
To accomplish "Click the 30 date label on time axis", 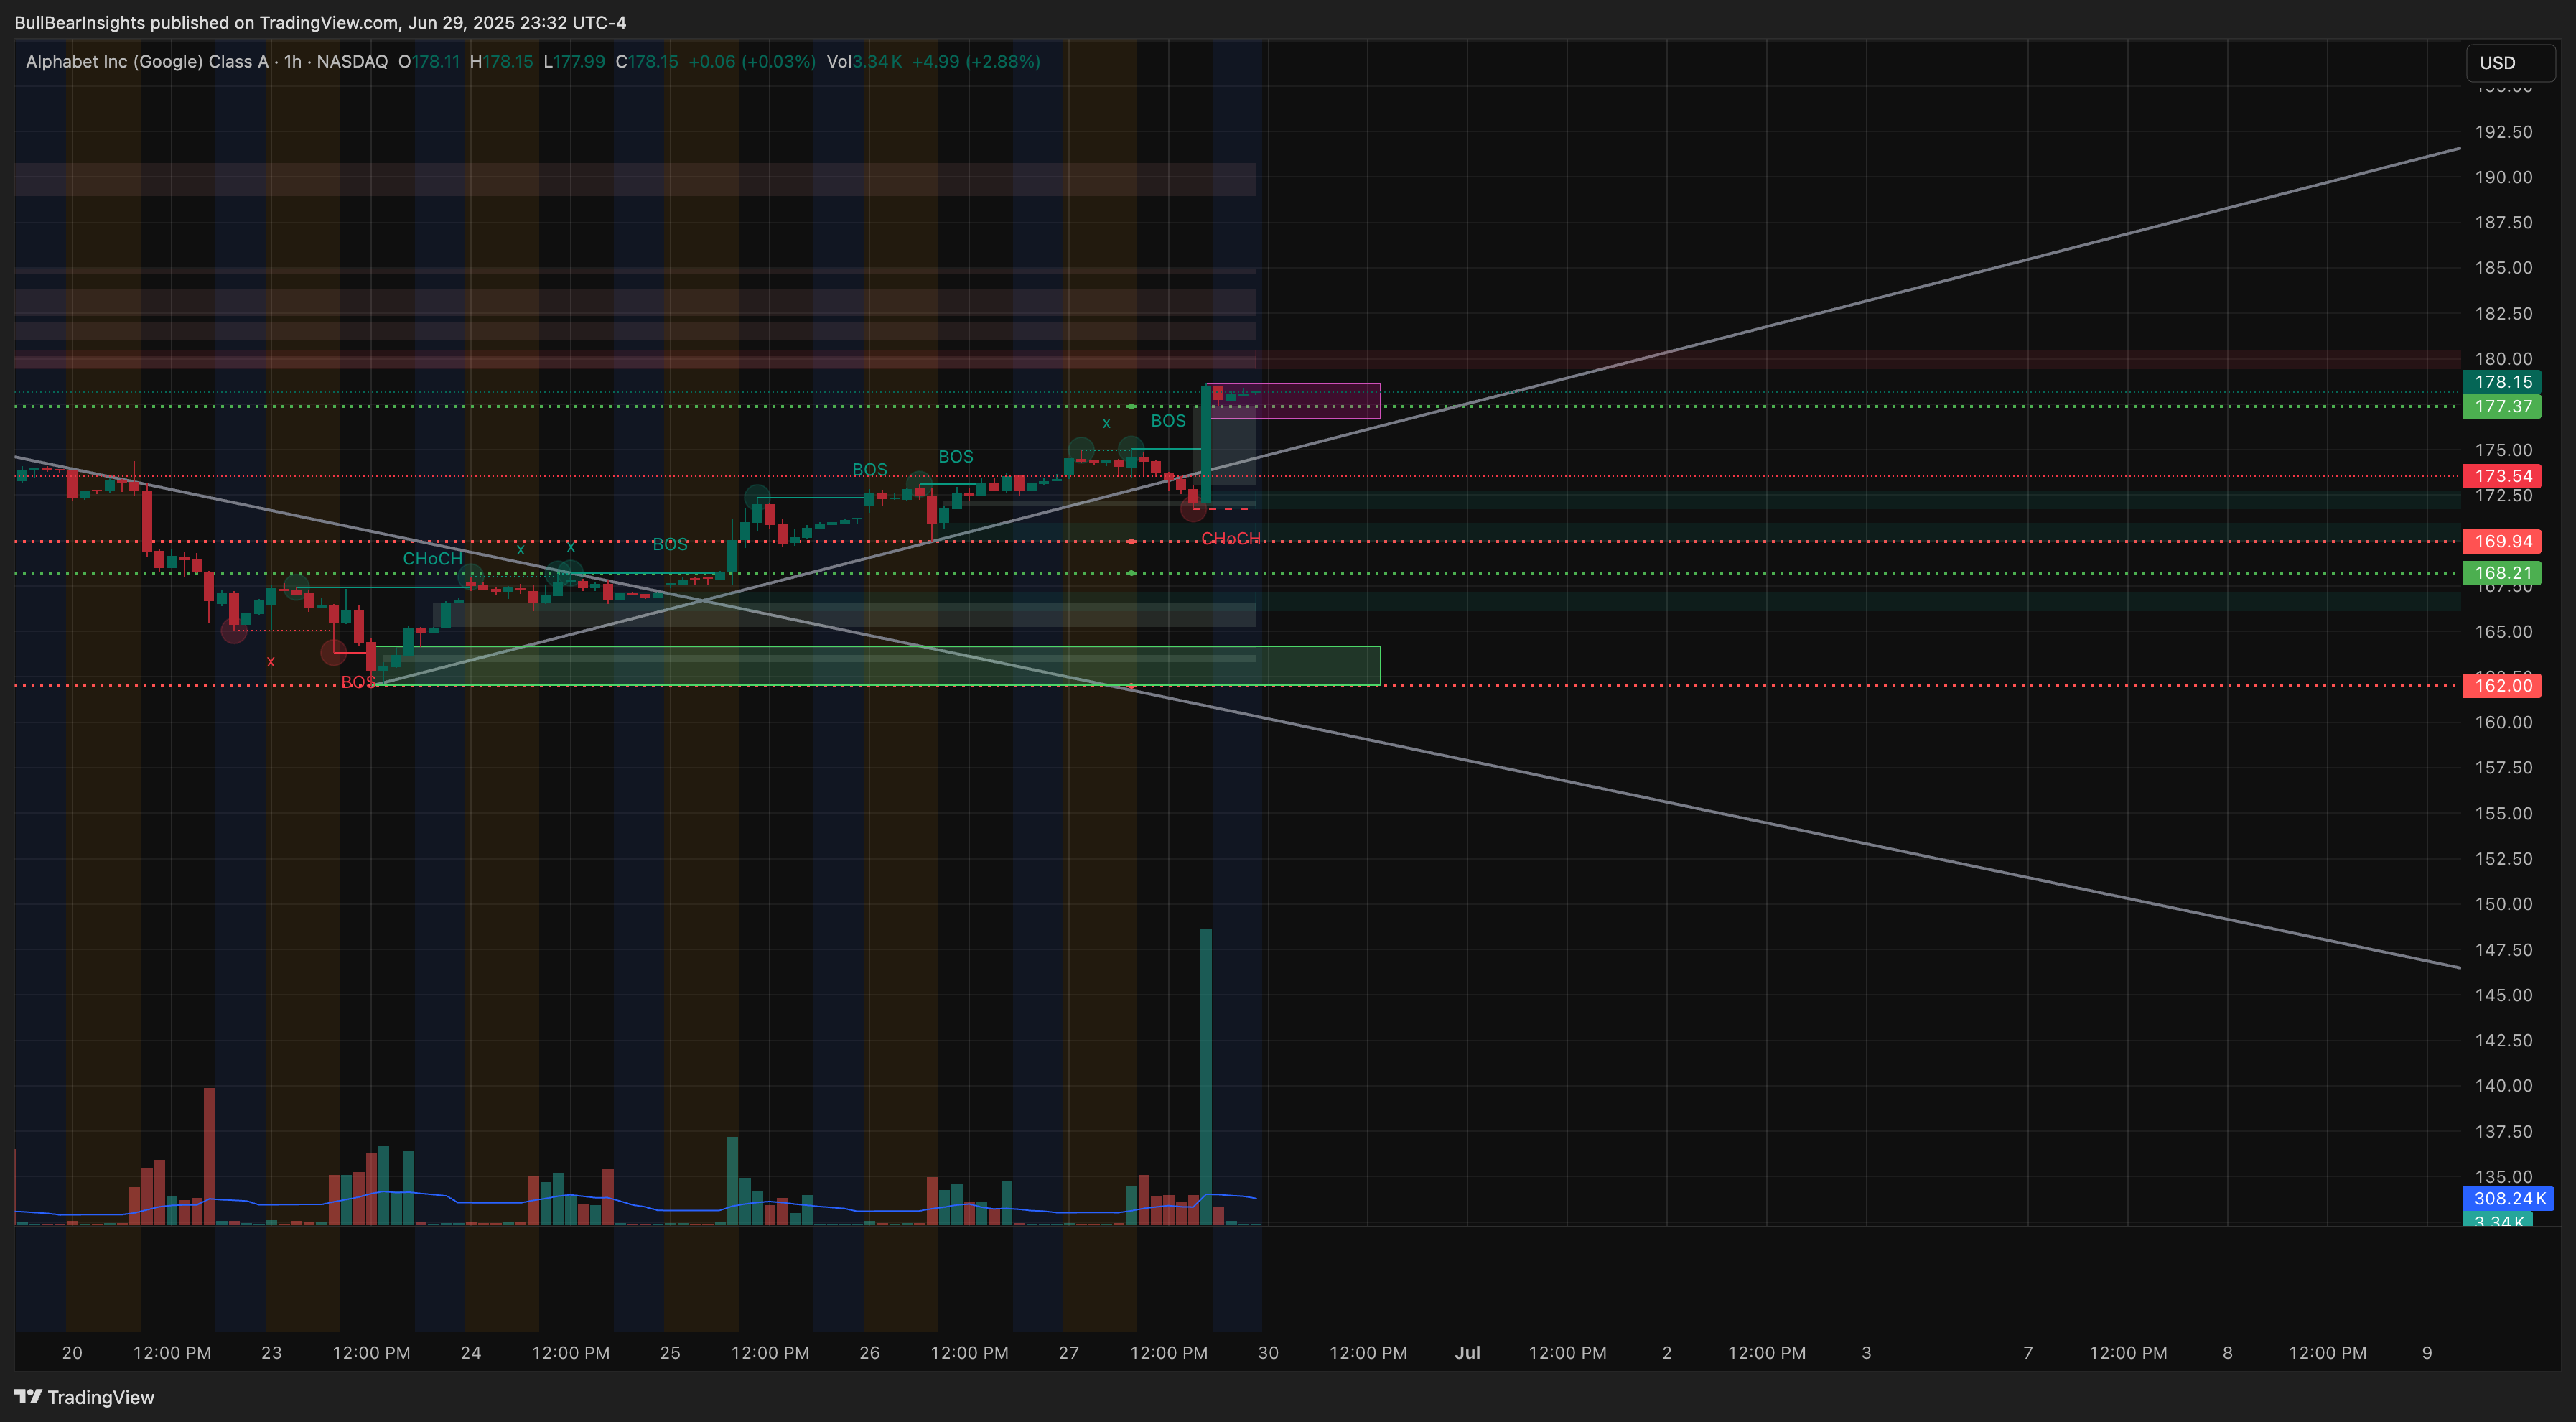I will click(1268, 1353).
